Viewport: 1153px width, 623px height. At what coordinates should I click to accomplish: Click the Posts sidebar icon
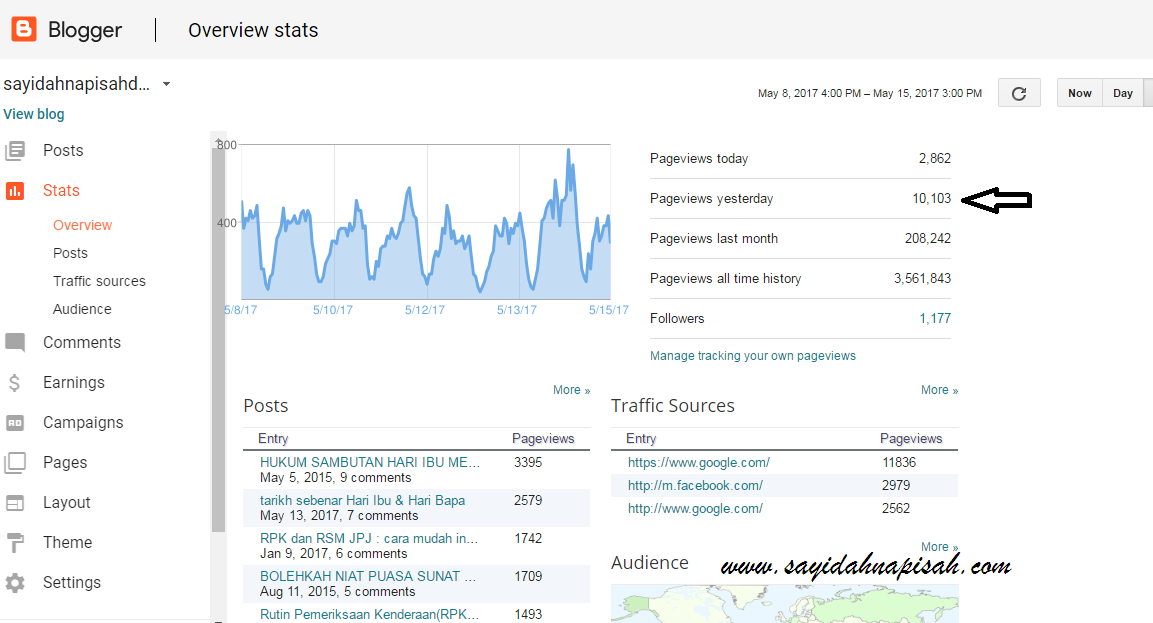tap(15, 151)
